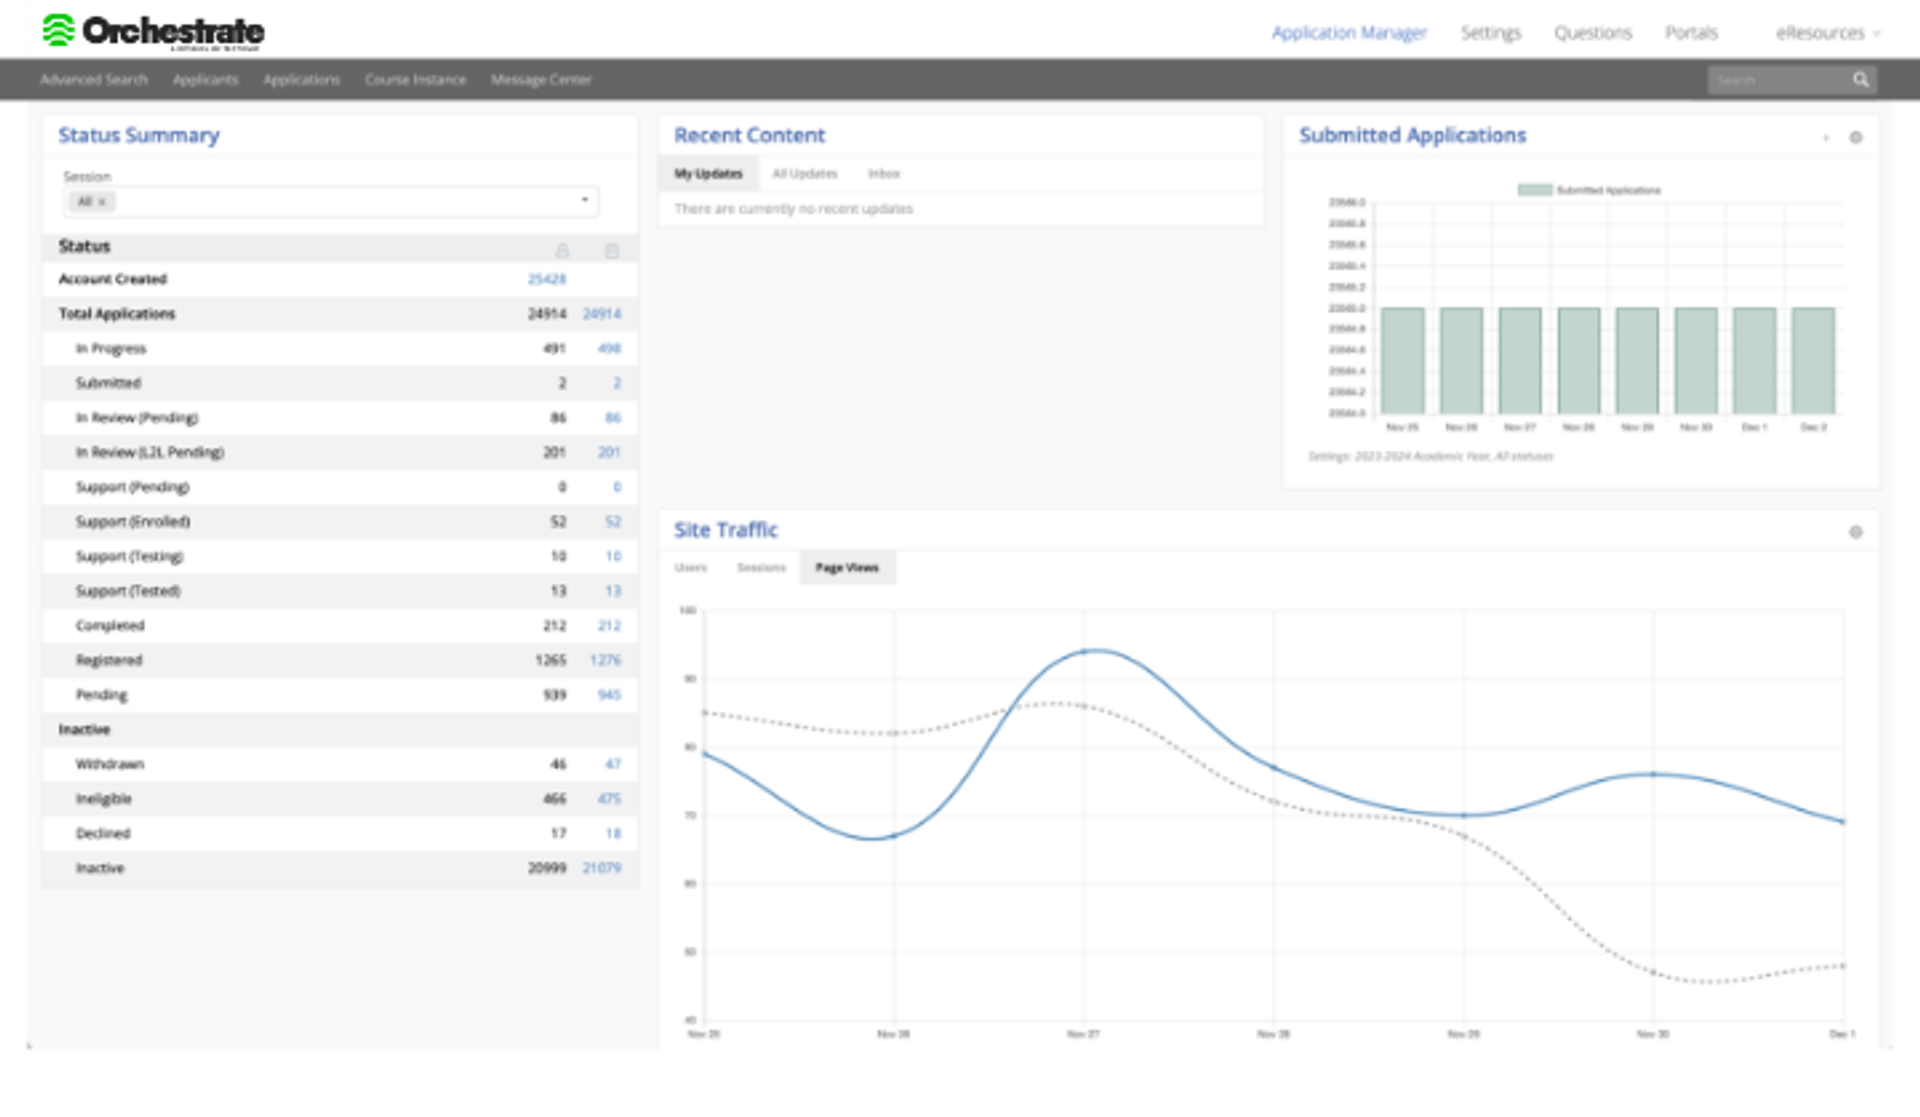
Task: Open Message Center
Action: click(541, 80)
